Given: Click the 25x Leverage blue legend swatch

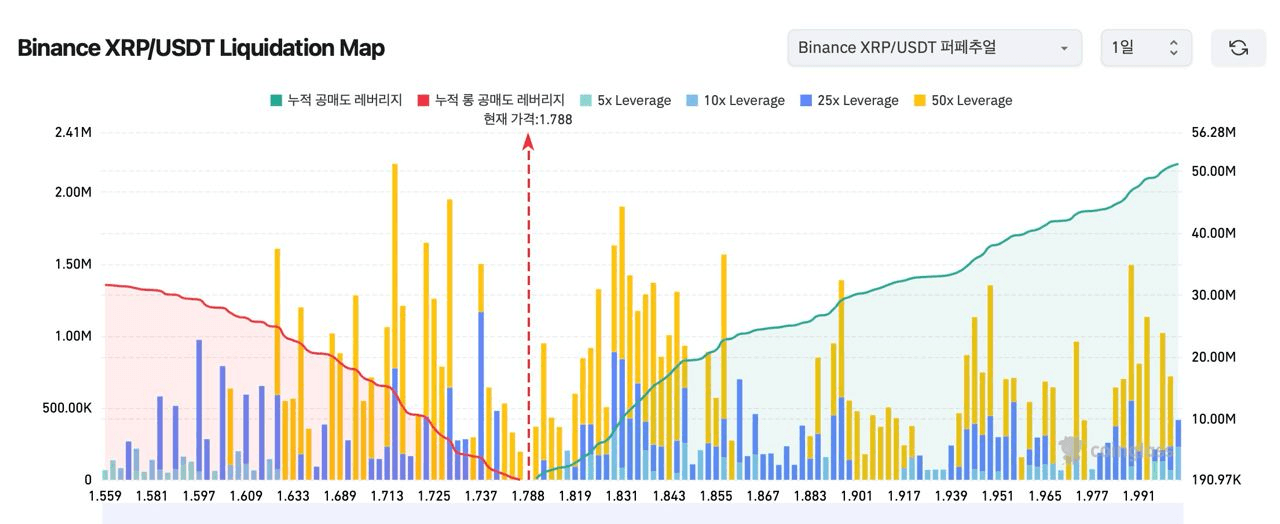Looking at the screenshot, I should point(806,100).
